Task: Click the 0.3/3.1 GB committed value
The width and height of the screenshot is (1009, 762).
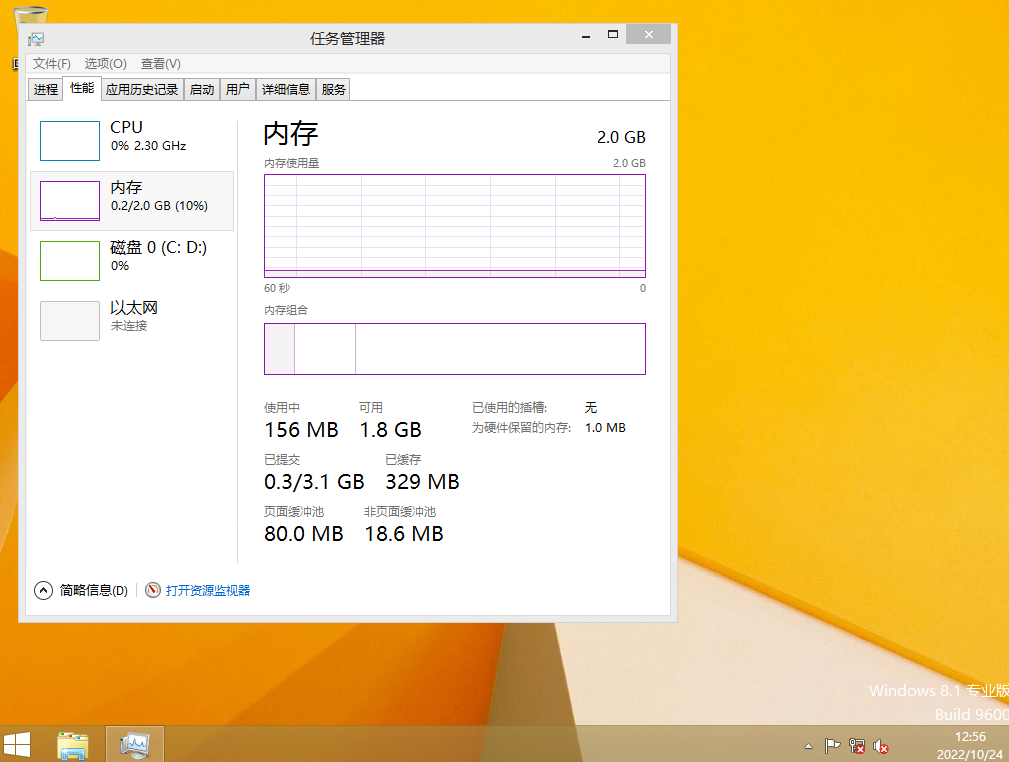Action: point(314,482)
